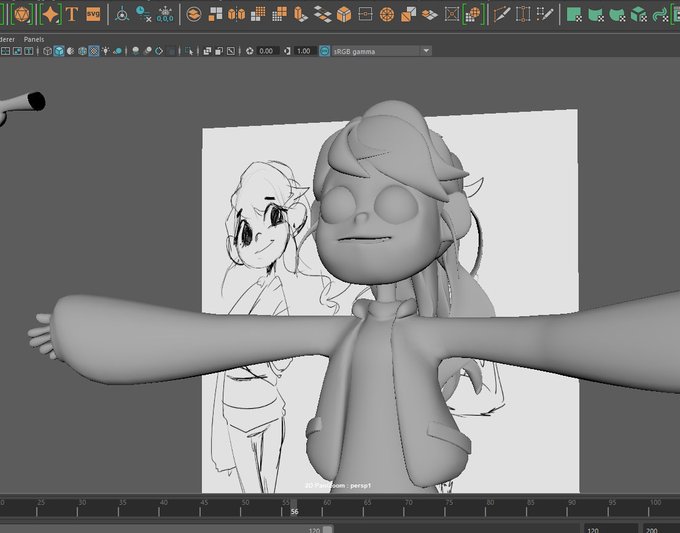Apply Planar UV mapping shelf icon
Viewport: 680px width, 533px height.
coord(574,14)
